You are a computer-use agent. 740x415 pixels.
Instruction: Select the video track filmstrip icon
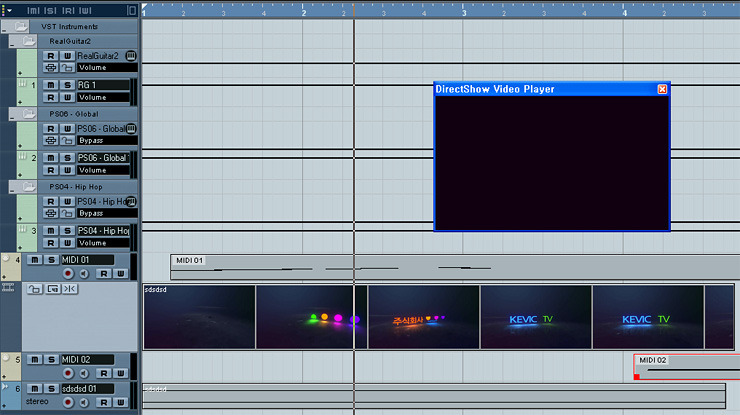8,288
